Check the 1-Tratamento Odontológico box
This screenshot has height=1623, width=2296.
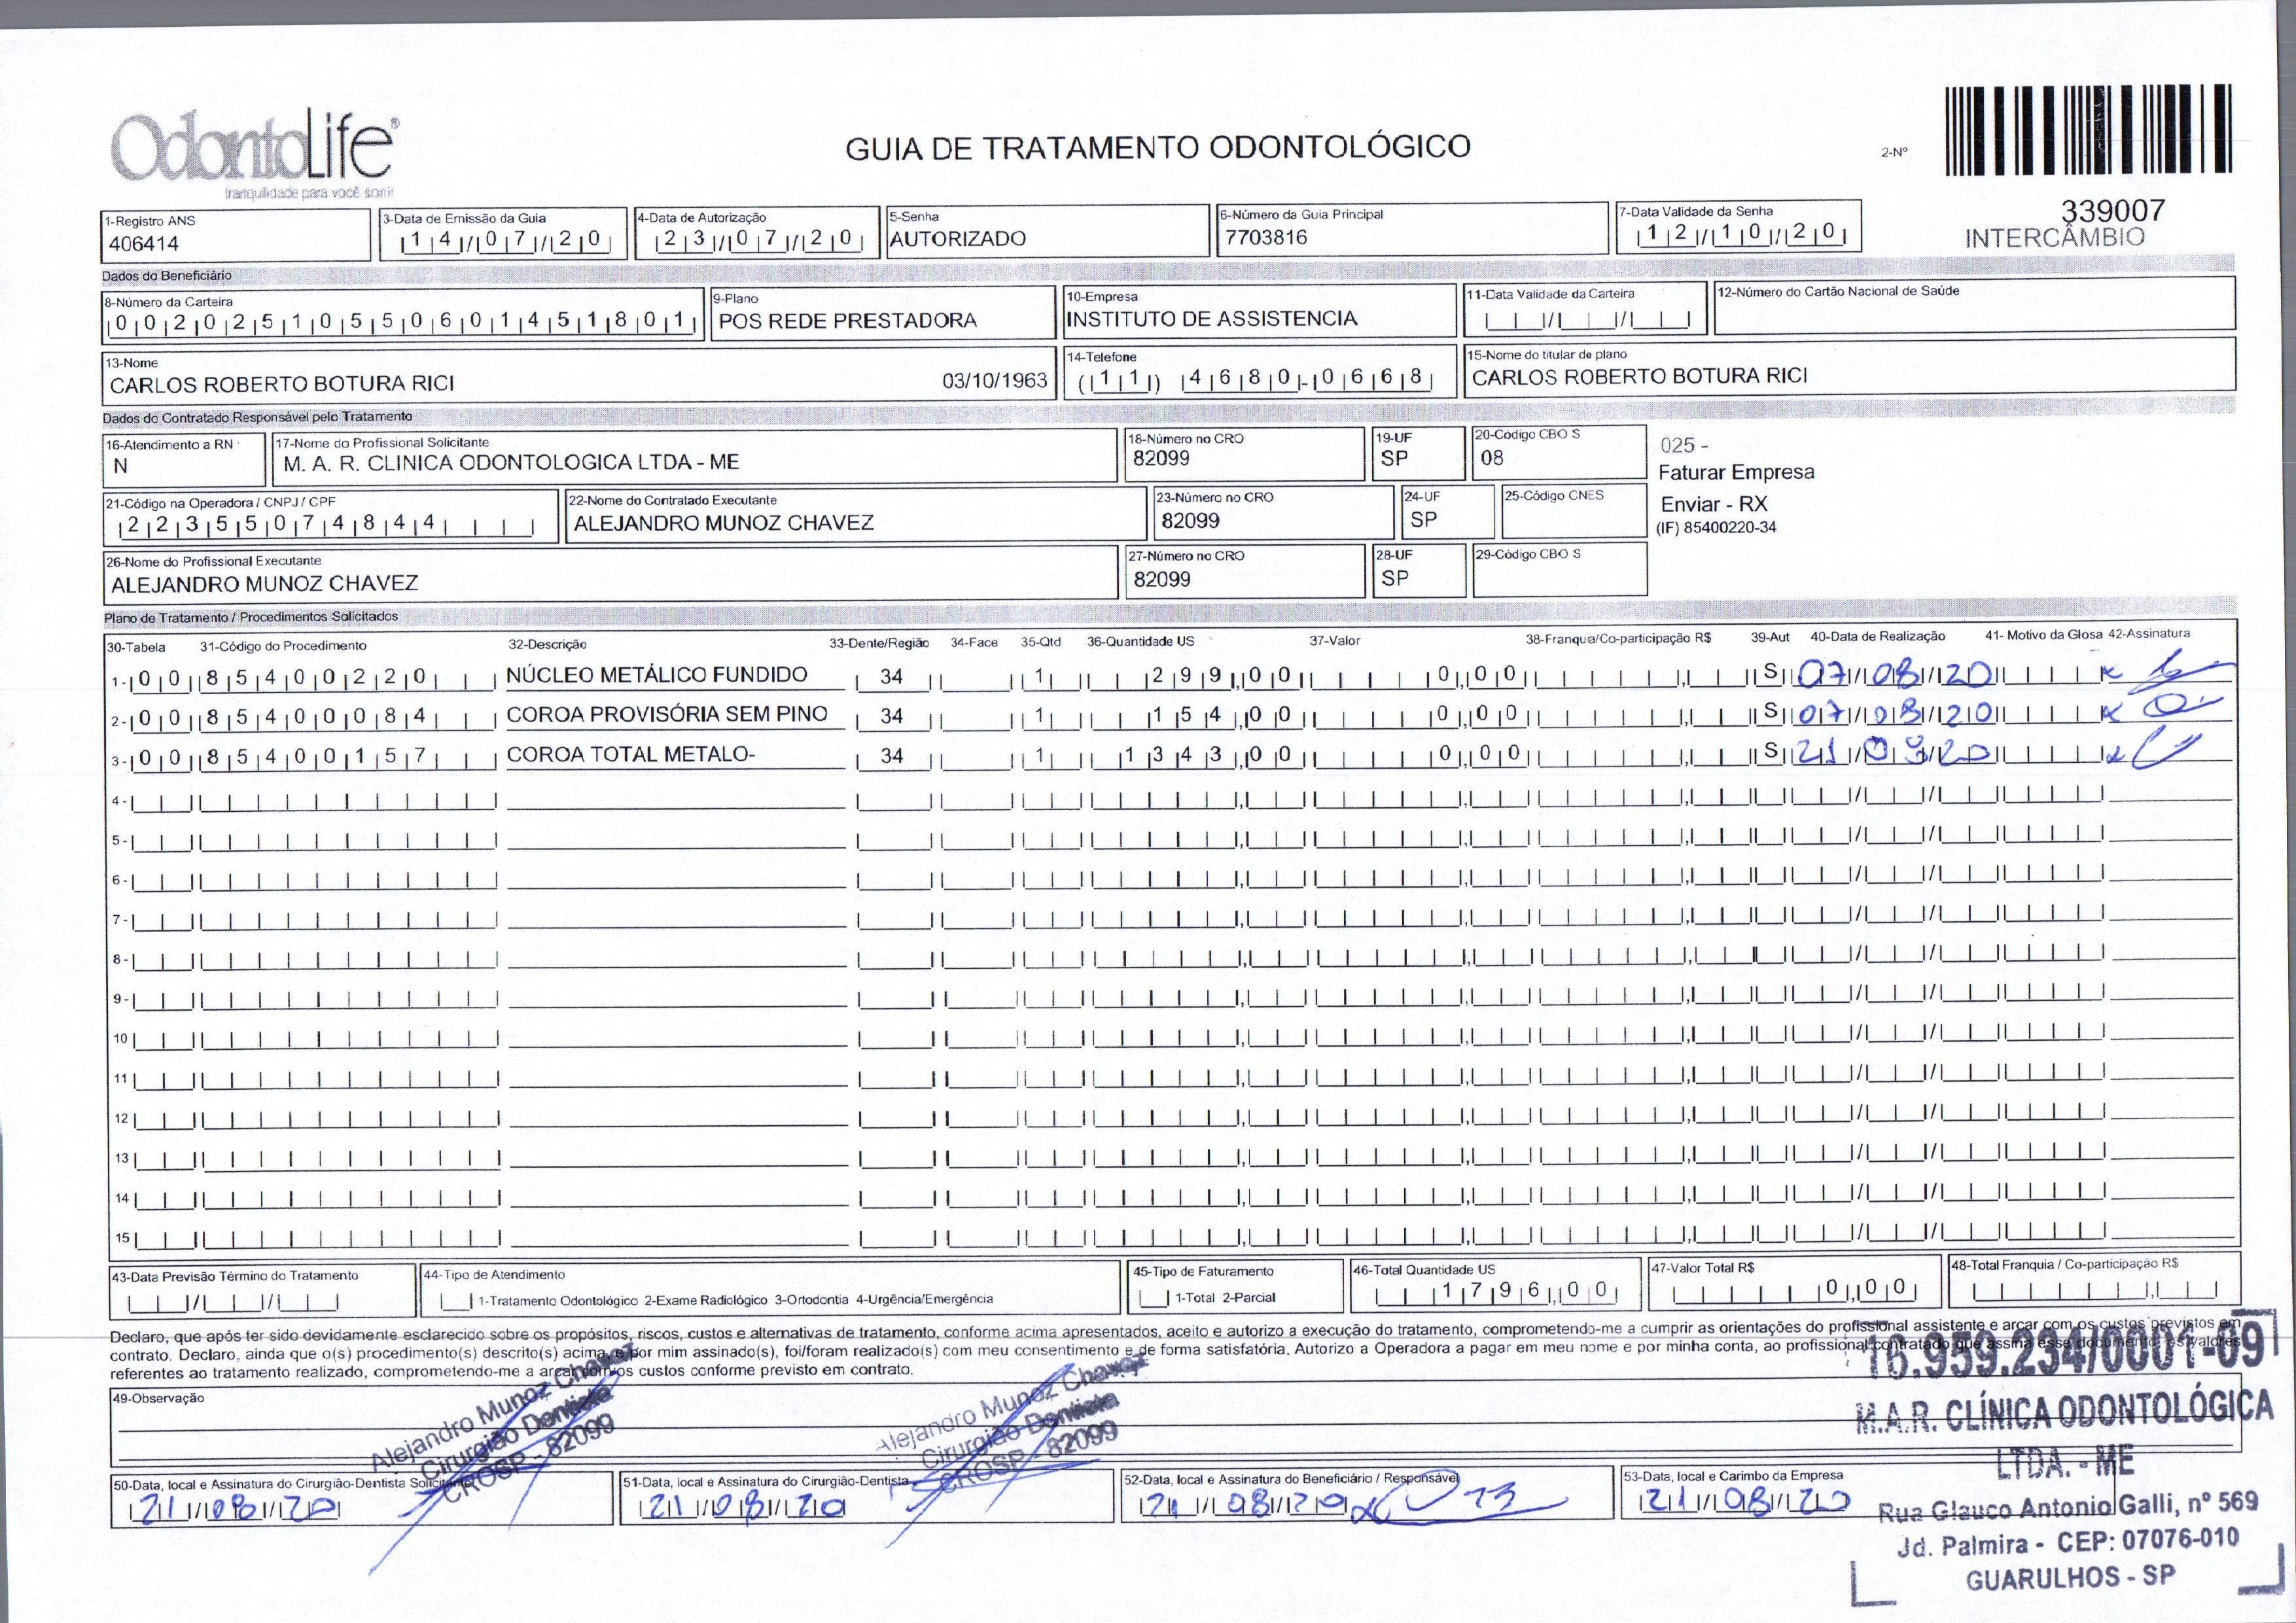point(456,1301)
